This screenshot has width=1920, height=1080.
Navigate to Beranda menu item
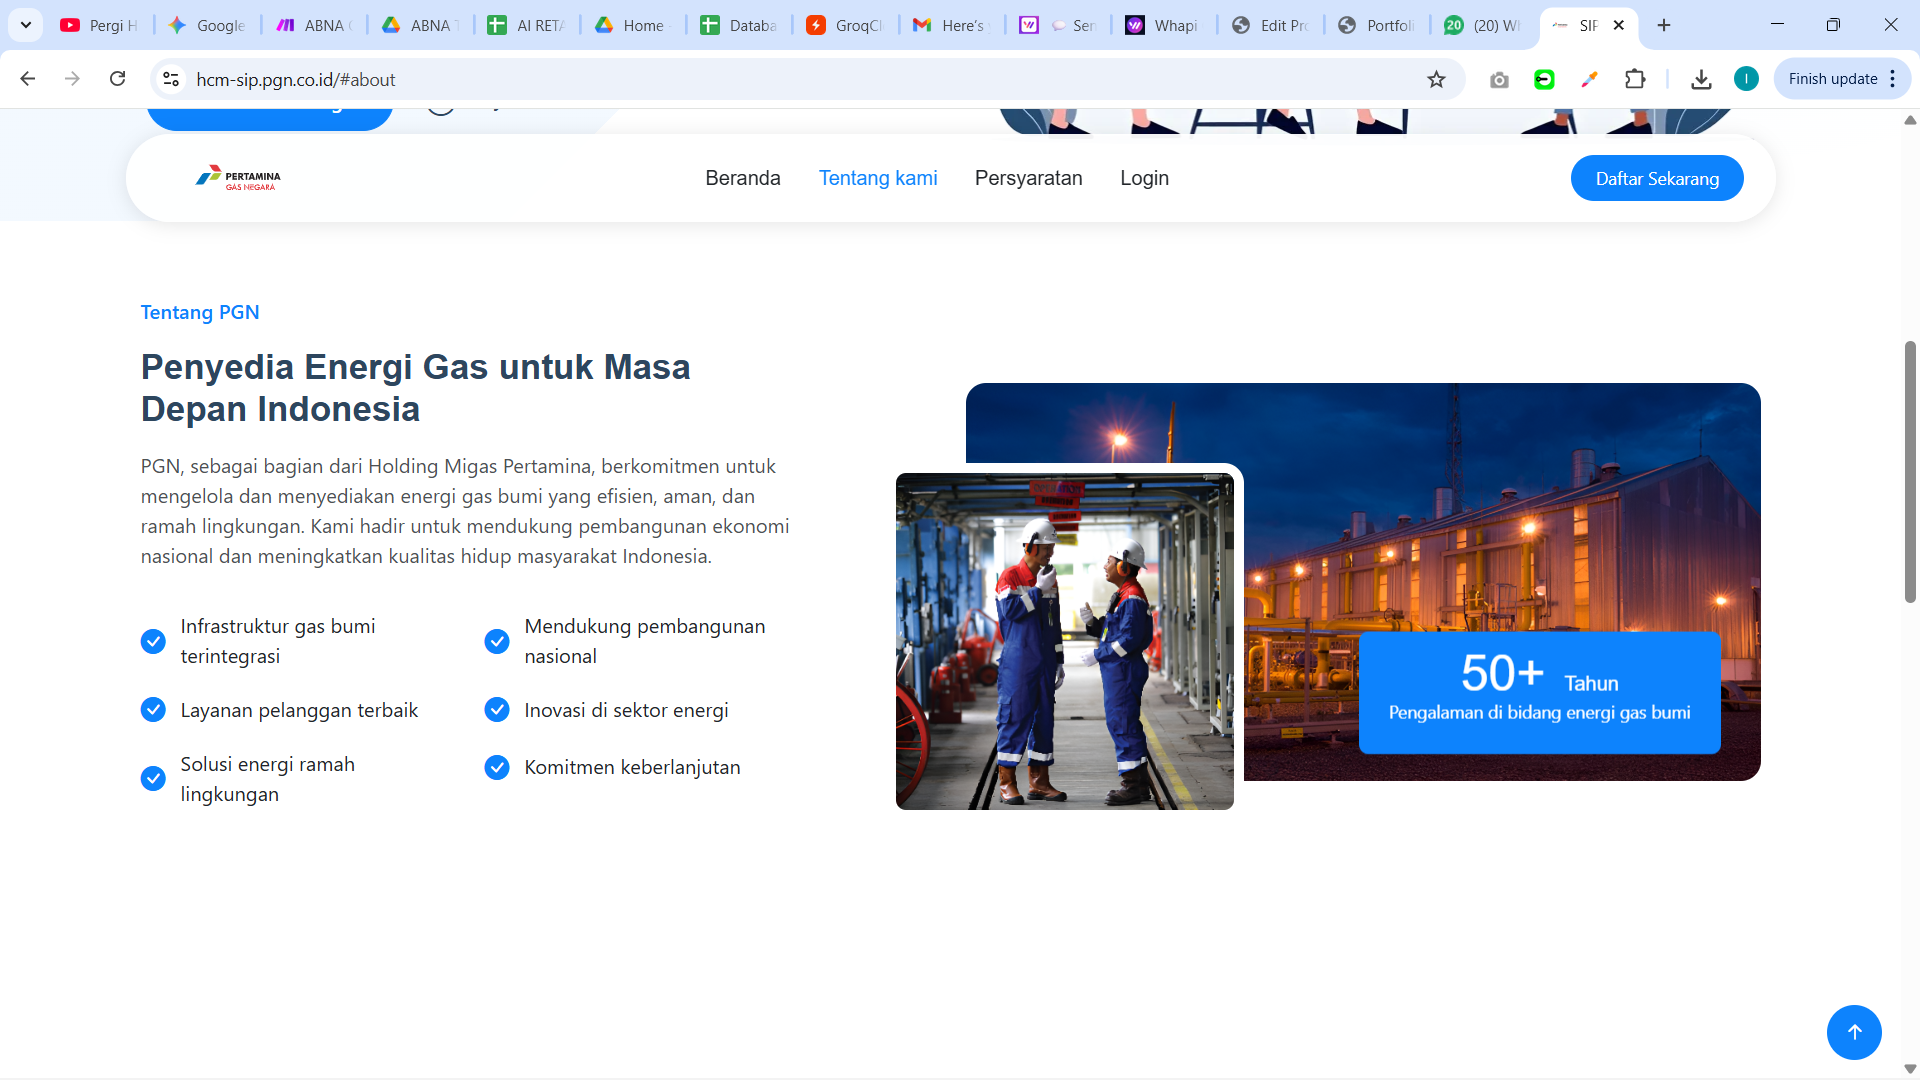coord(743,178)
